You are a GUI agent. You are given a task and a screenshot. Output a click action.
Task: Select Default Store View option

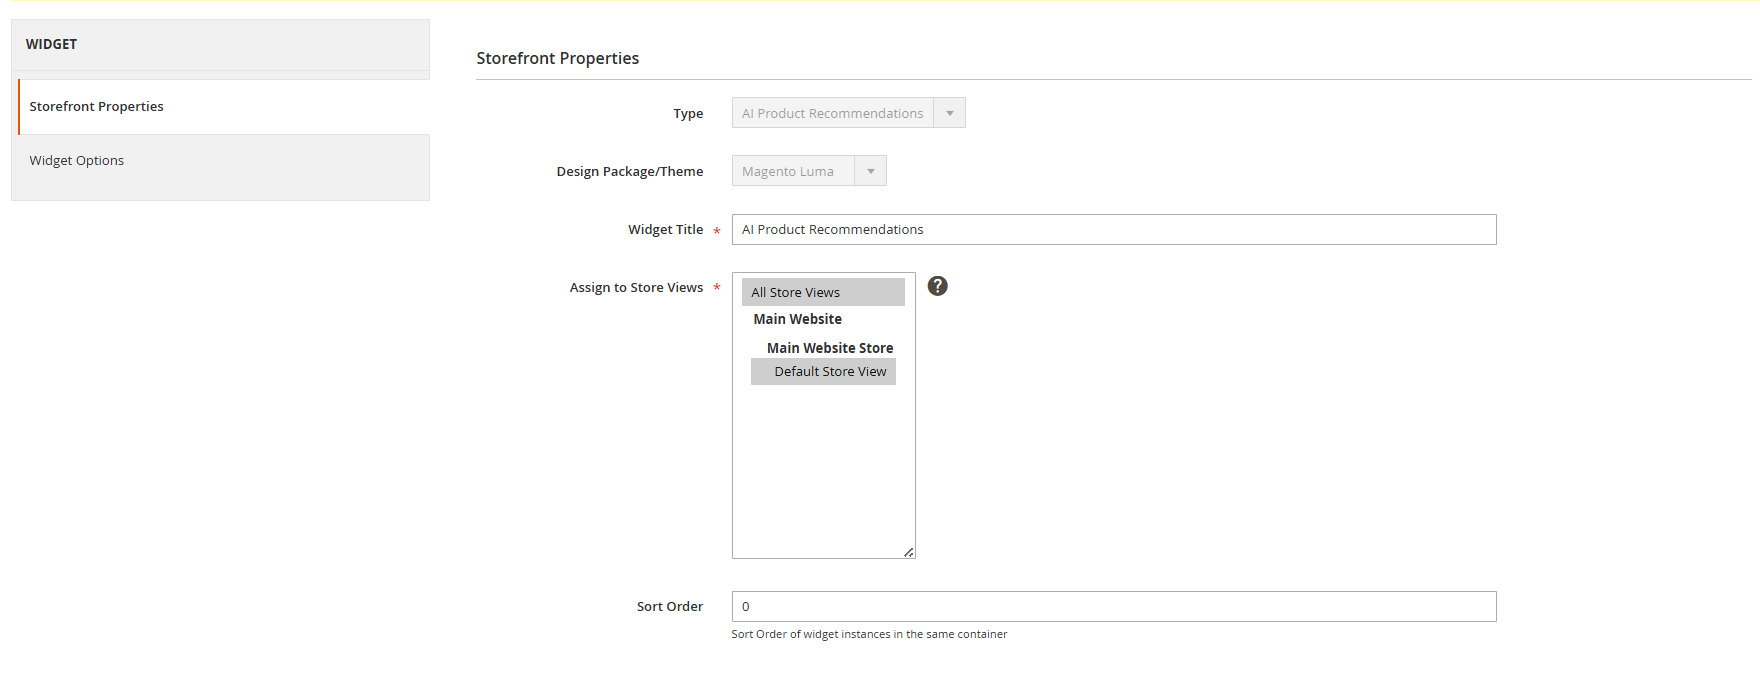pyautogui.click(x=823, y=372)
